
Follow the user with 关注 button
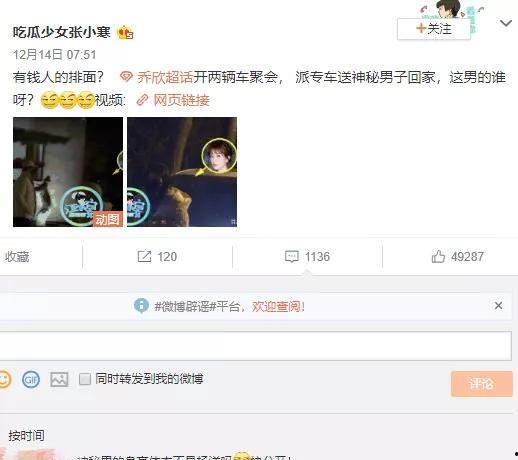434,29
